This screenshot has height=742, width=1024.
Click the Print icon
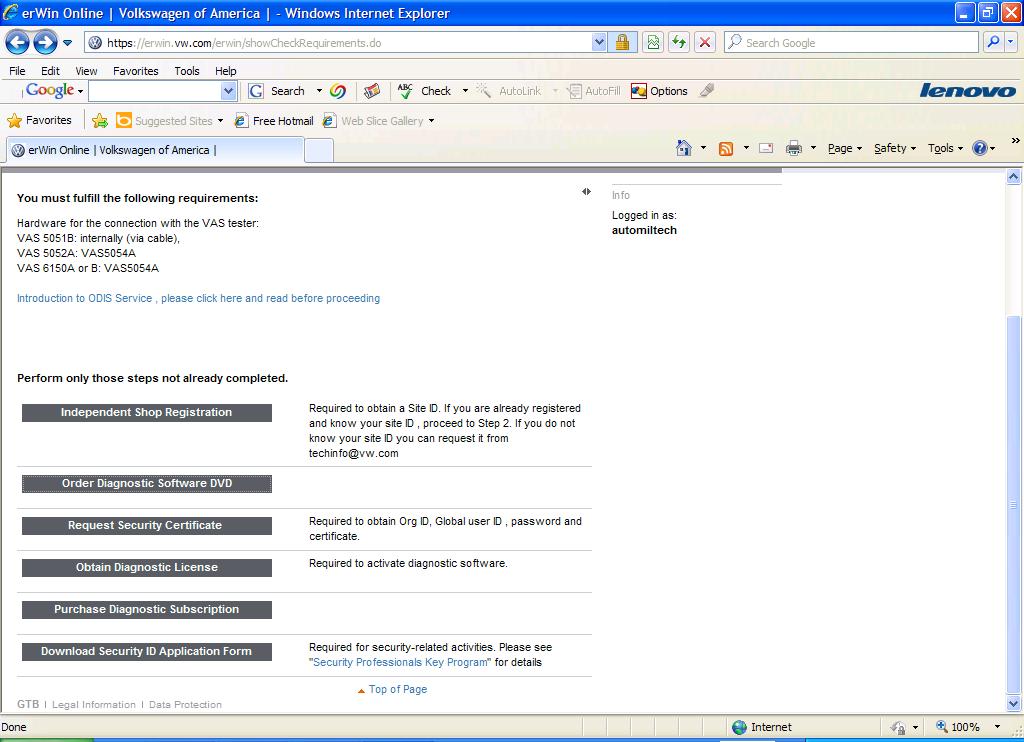point(793,148)
